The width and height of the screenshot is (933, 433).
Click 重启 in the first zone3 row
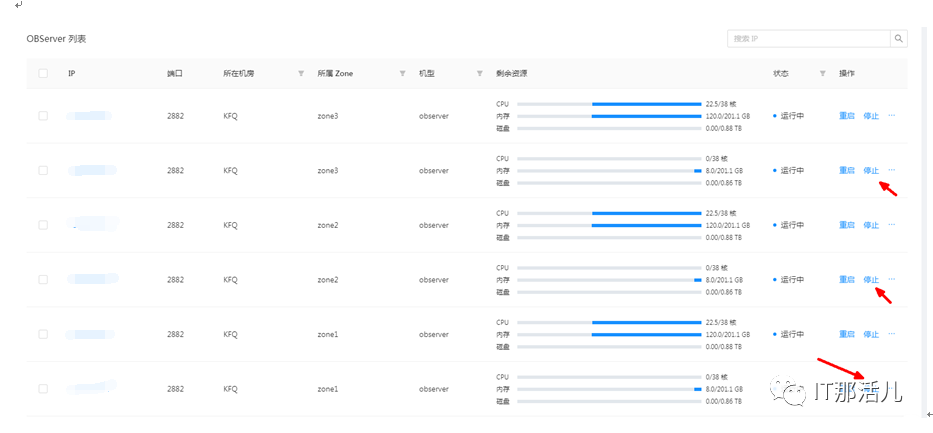(x=847, y=116)
